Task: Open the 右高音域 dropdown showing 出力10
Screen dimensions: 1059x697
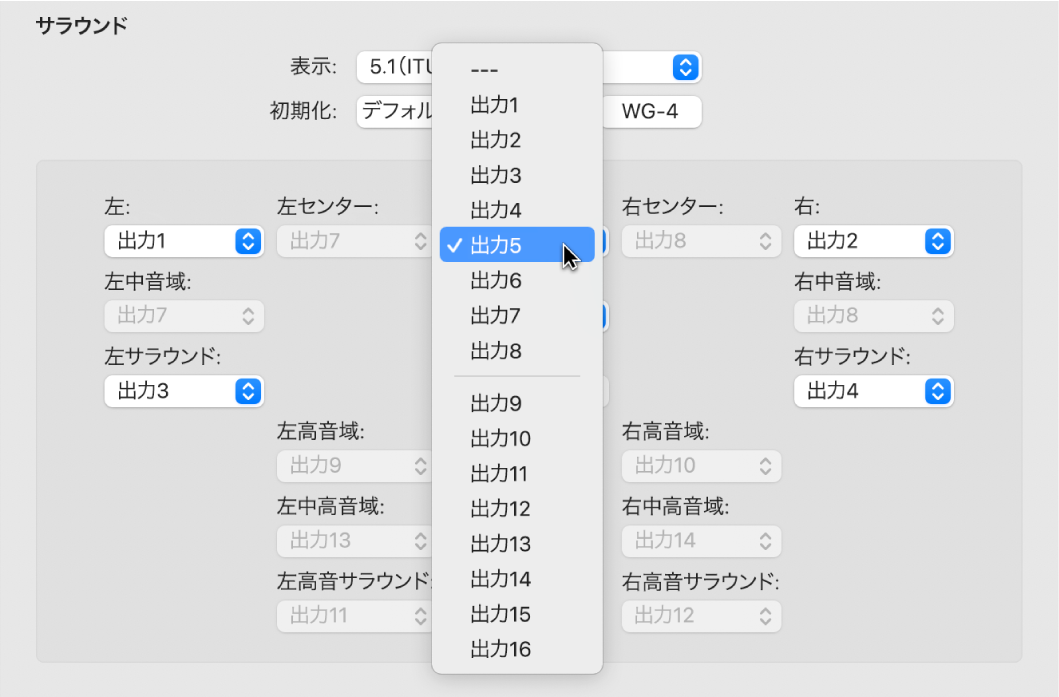Action: click(x=701, y=466)
